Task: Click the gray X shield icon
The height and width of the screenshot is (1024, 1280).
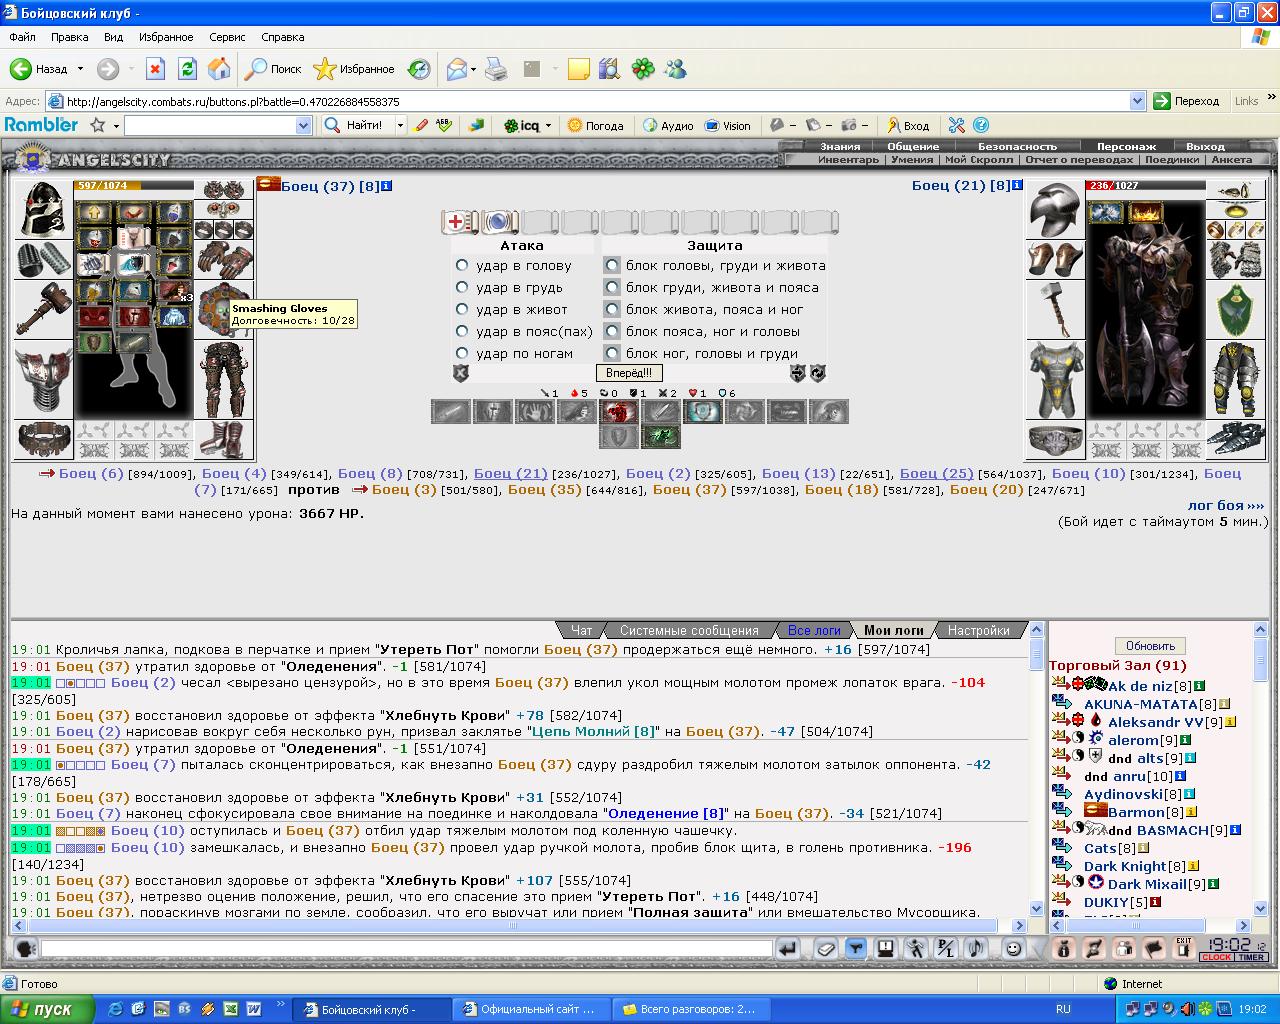Action: [x=461, y=373]
